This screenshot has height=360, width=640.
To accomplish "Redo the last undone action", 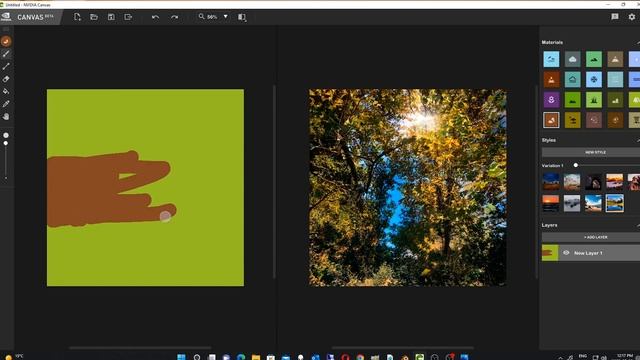I will point(175,17).
